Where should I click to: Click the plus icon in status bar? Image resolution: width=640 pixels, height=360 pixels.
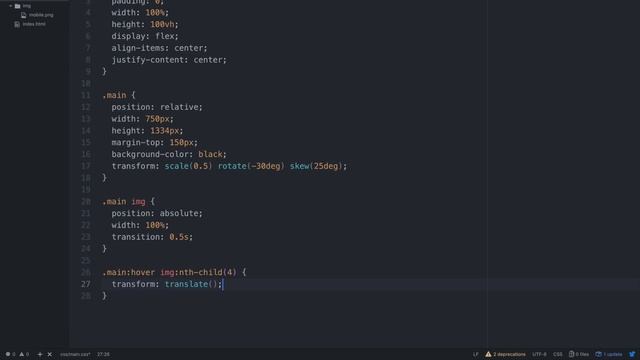[40, 354]
